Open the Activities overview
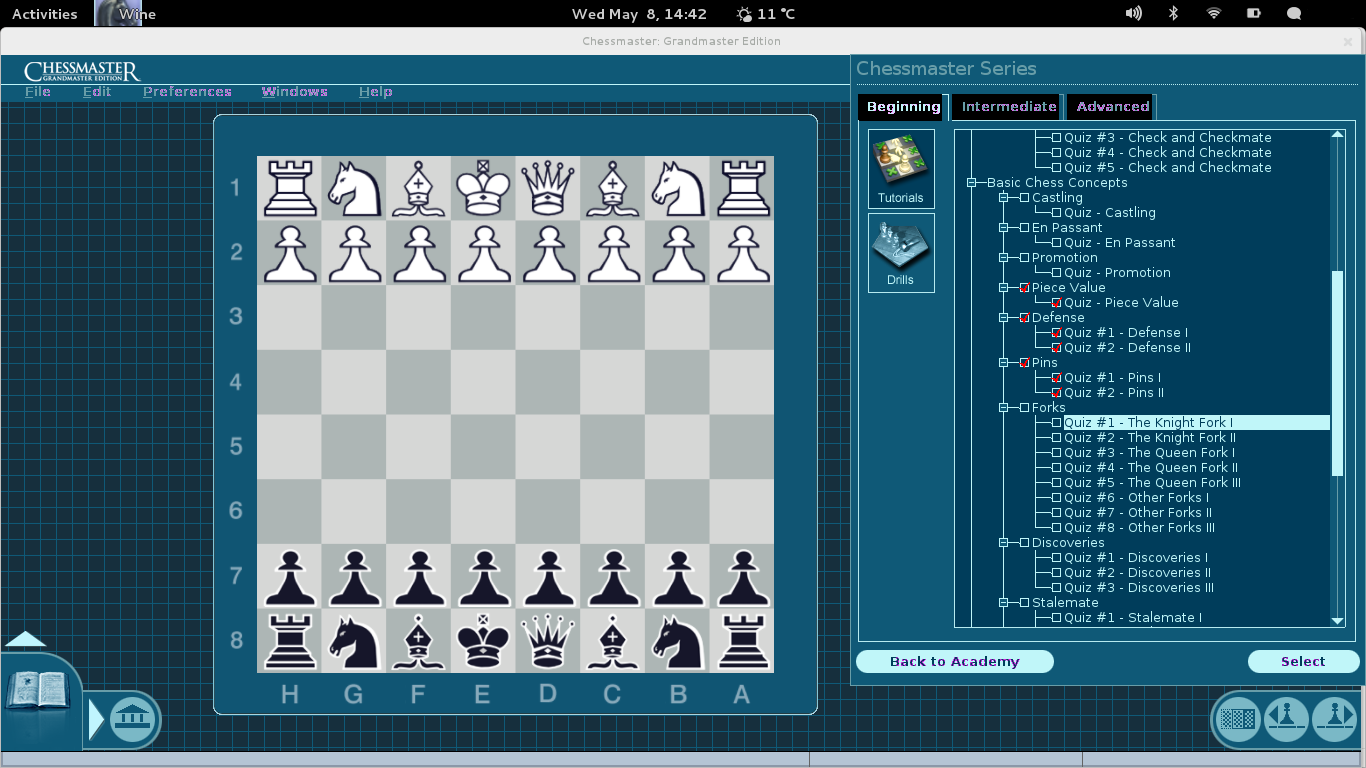The image size is (1366, 768). 44,14
